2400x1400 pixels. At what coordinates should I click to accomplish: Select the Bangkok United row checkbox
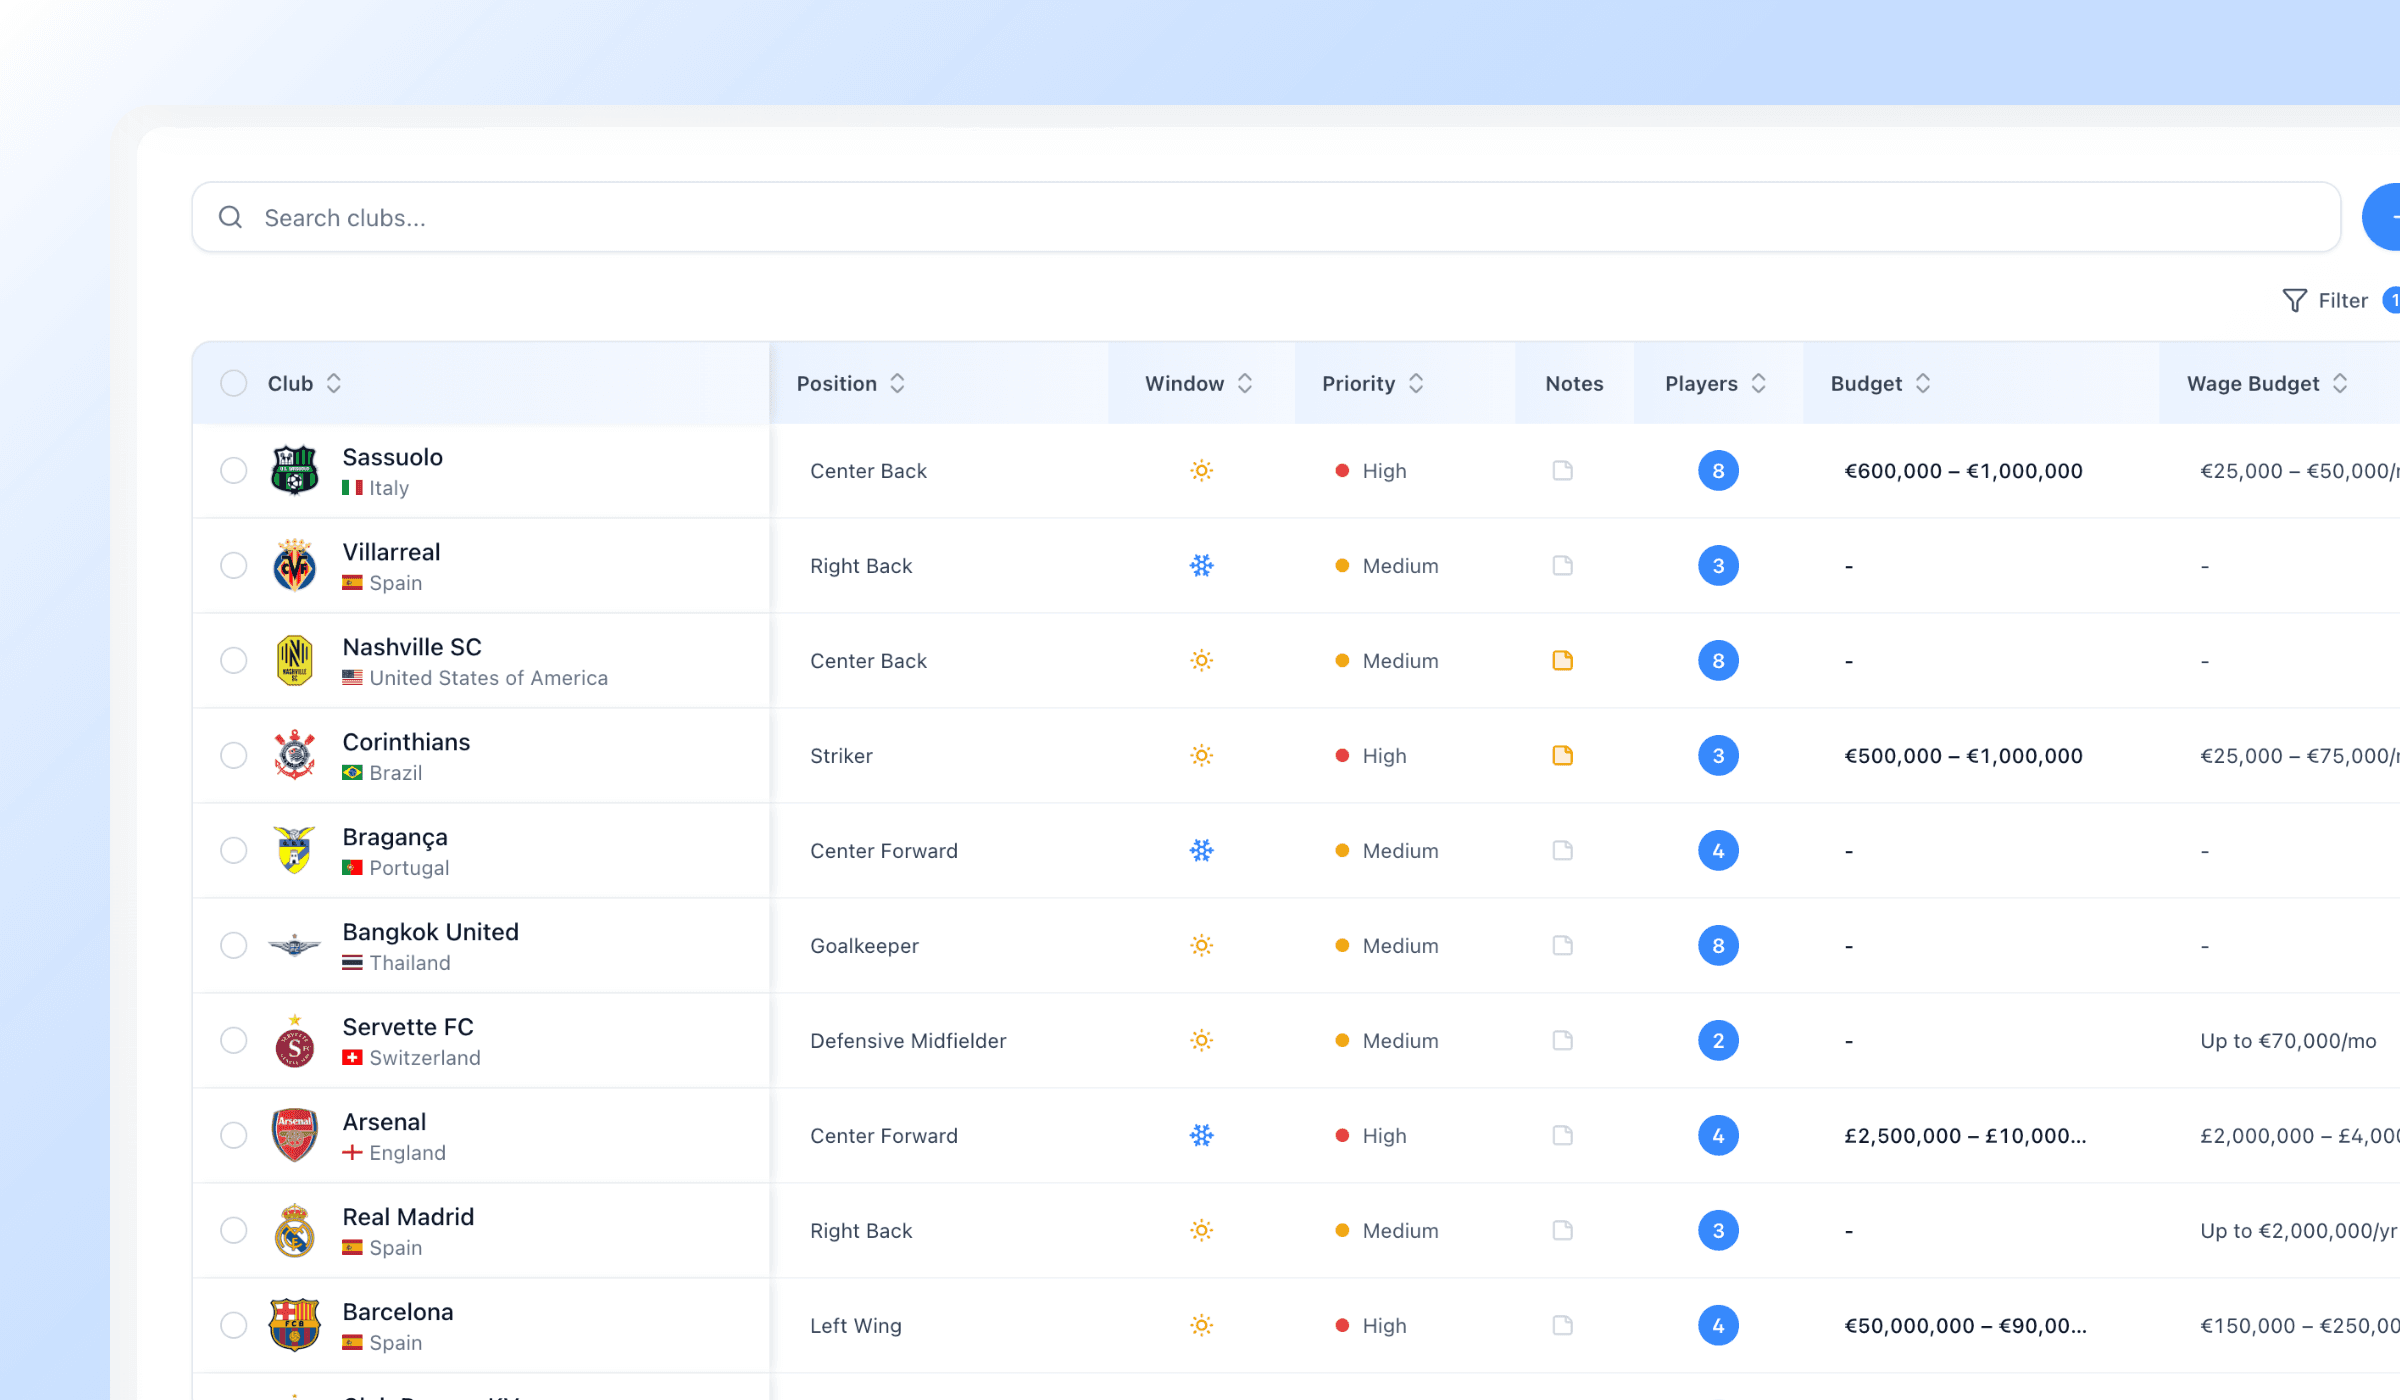click(233, 945)
